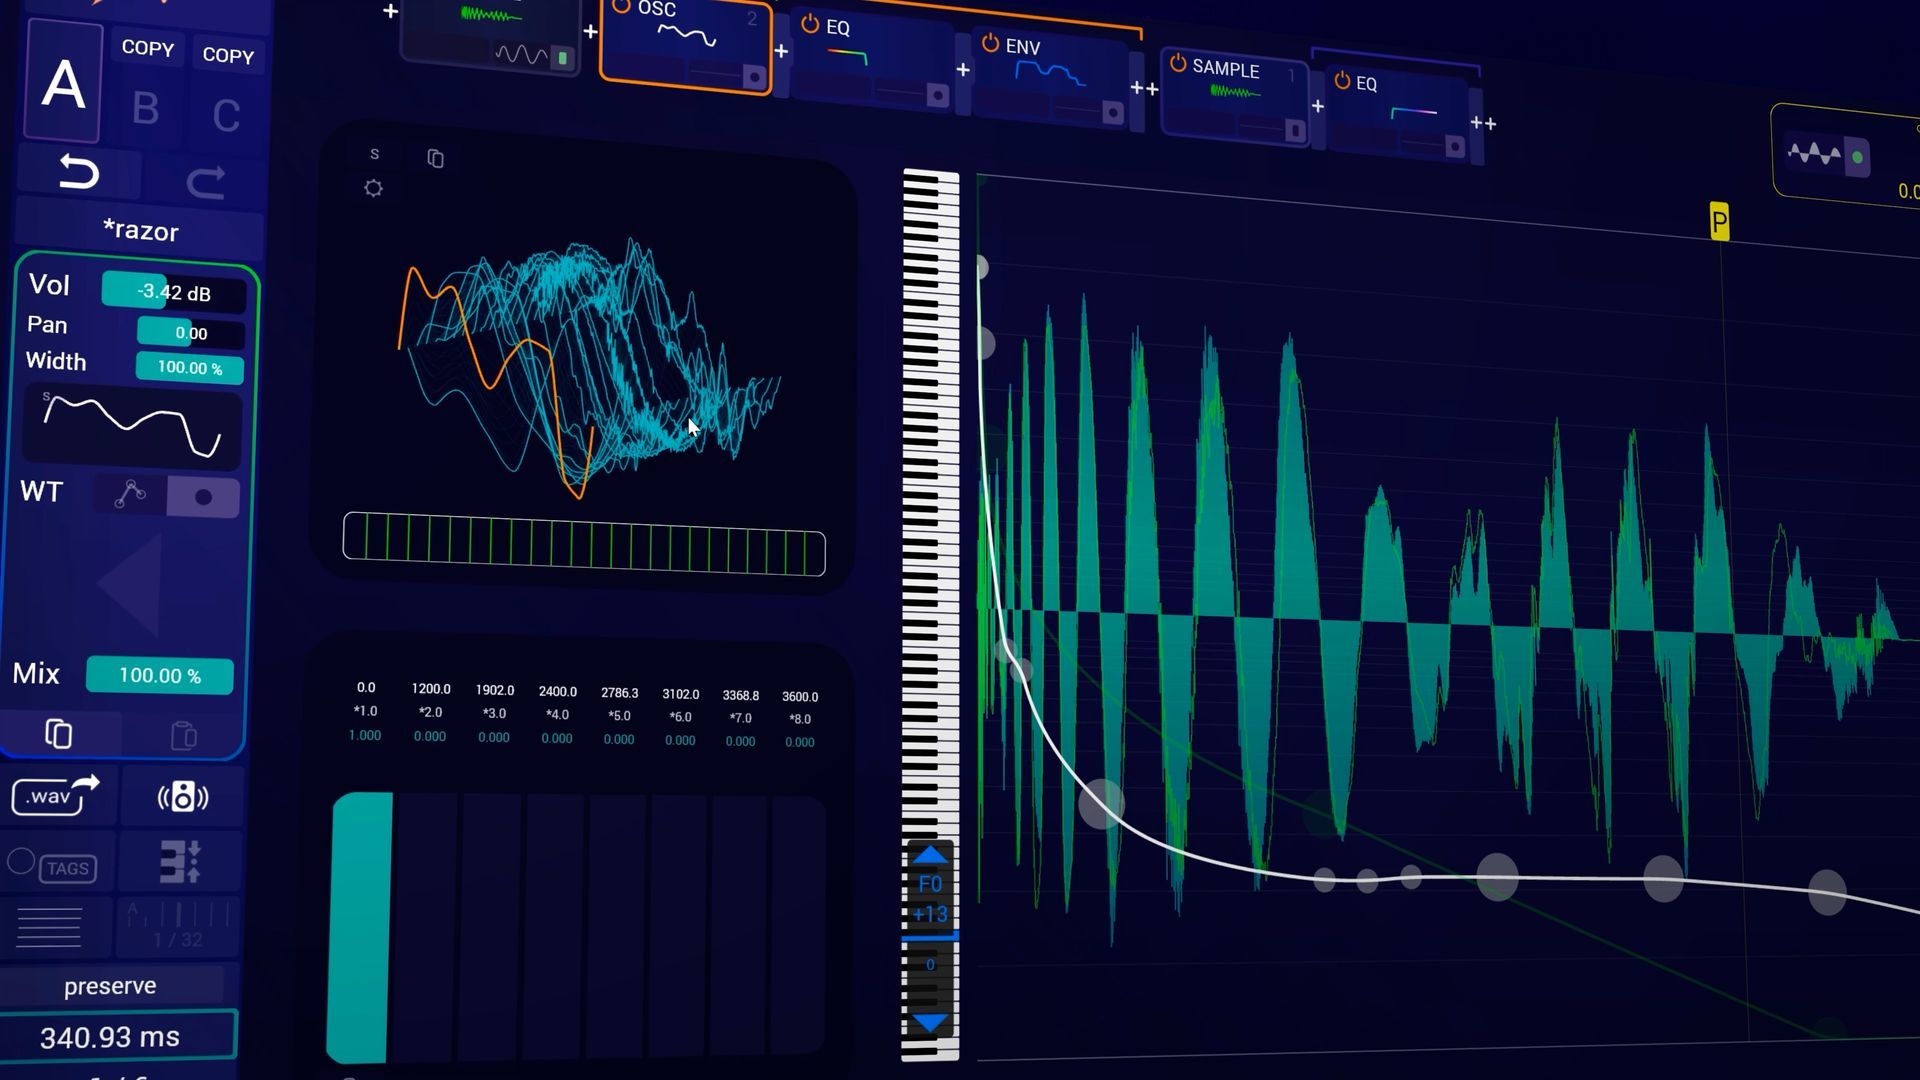This screenshot has height=1080, width=1920.
Task: Open the wavetable gear settings
Action: click(373, 188)
